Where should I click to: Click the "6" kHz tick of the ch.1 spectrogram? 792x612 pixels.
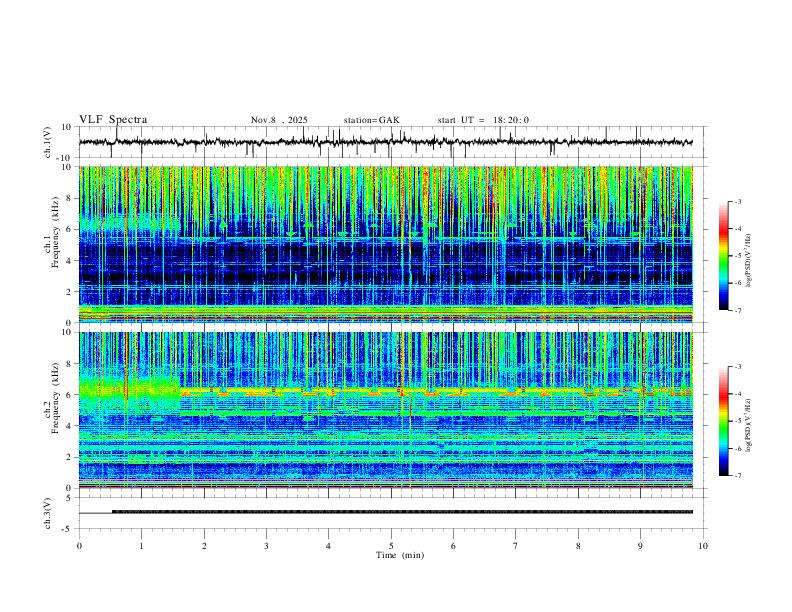point(70,229)
